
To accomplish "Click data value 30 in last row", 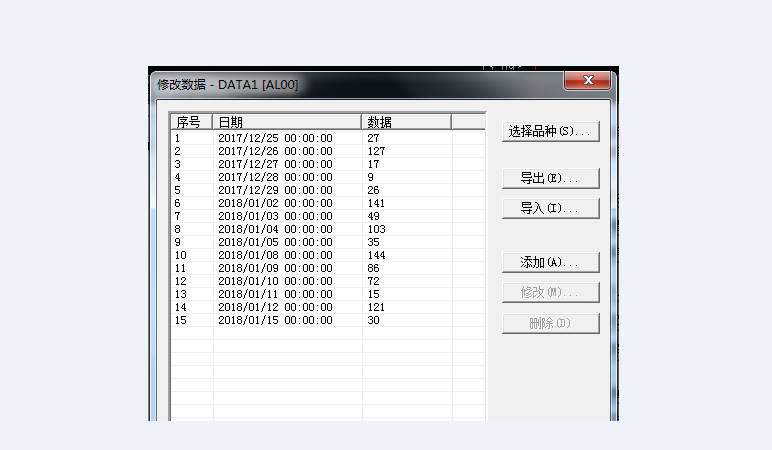I will point(373,321).
